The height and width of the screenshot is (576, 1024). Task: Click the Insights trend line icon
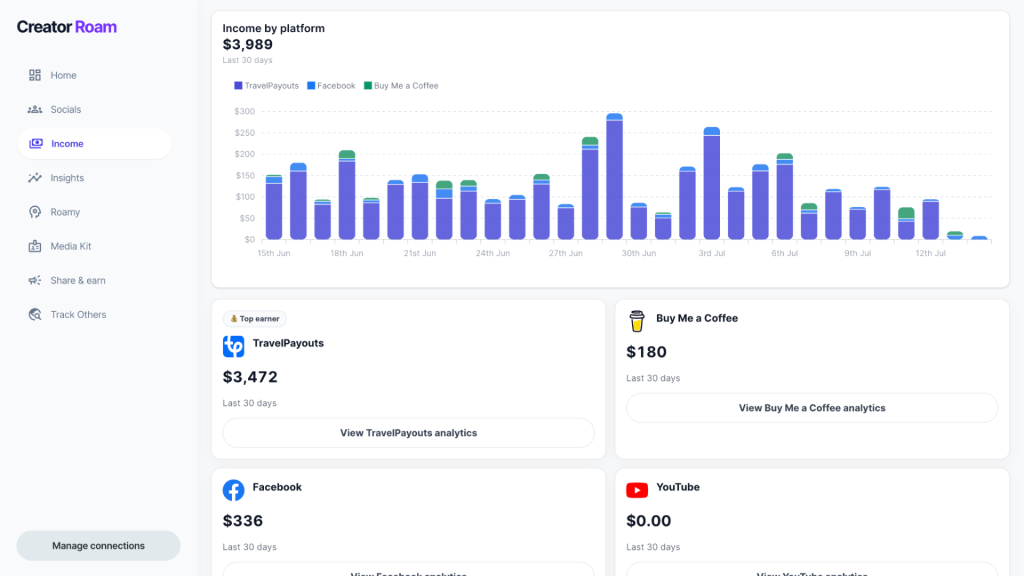point(35,178)
